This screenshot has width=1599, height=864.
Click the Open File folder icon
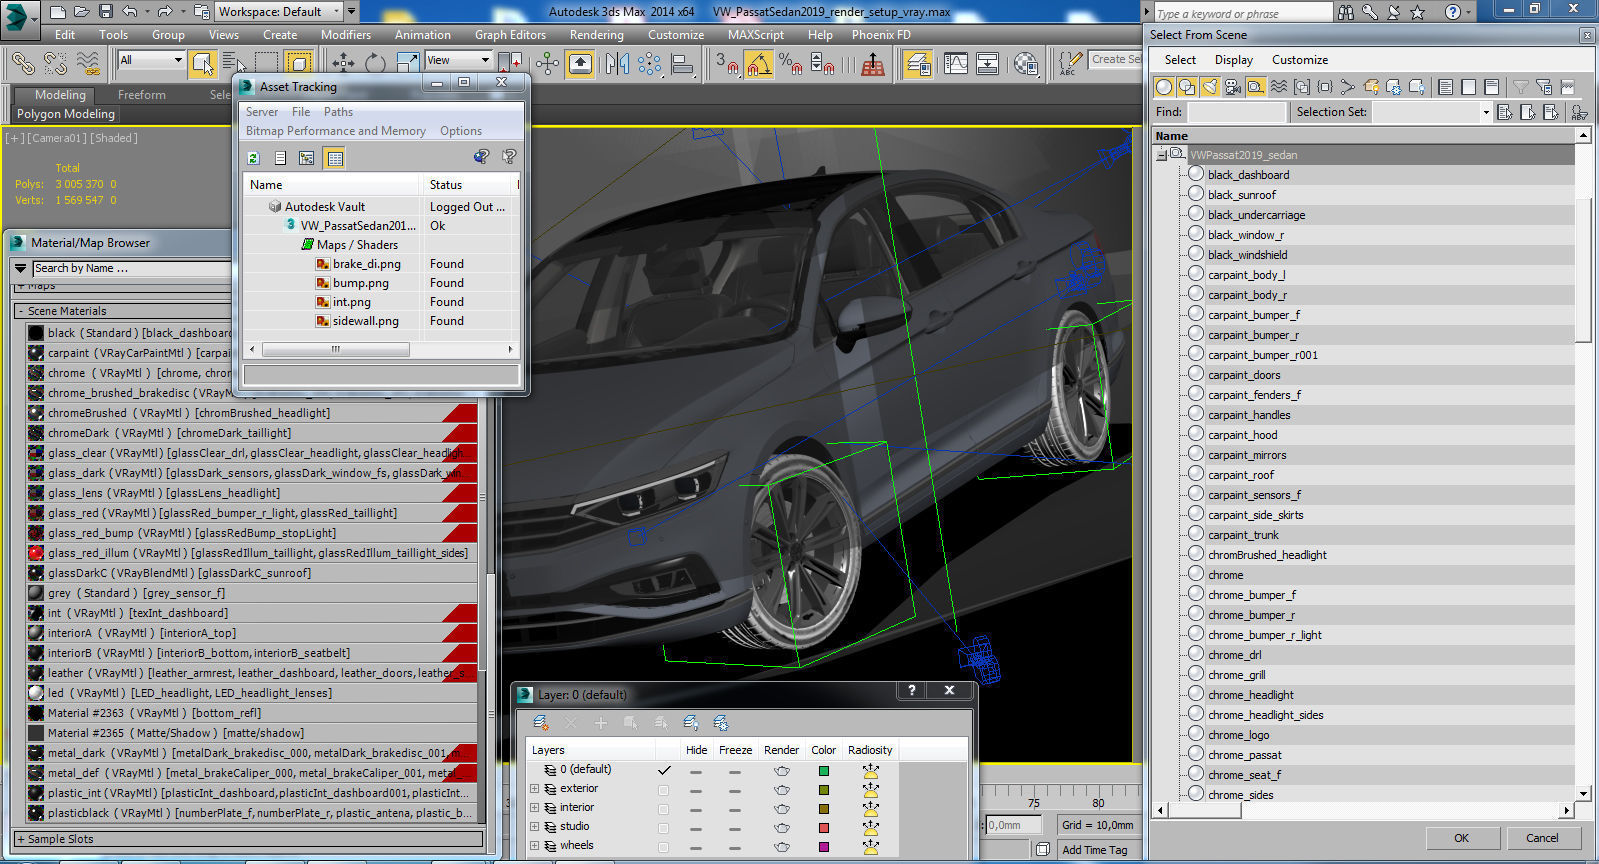82,12
